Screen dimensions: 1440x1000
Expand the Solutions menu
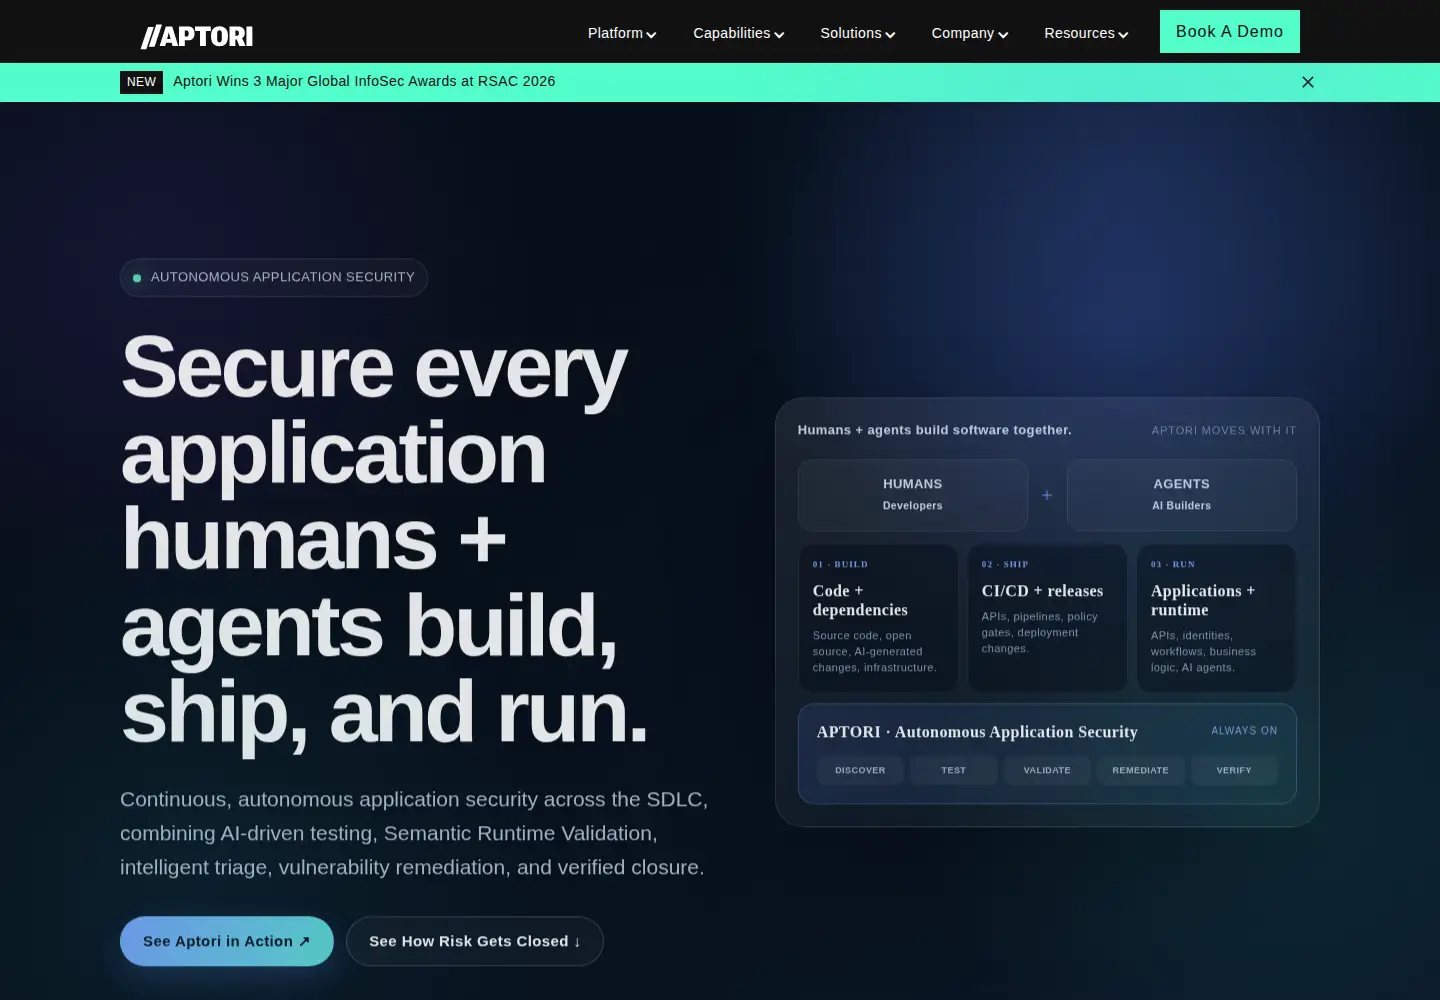point(858,33)
